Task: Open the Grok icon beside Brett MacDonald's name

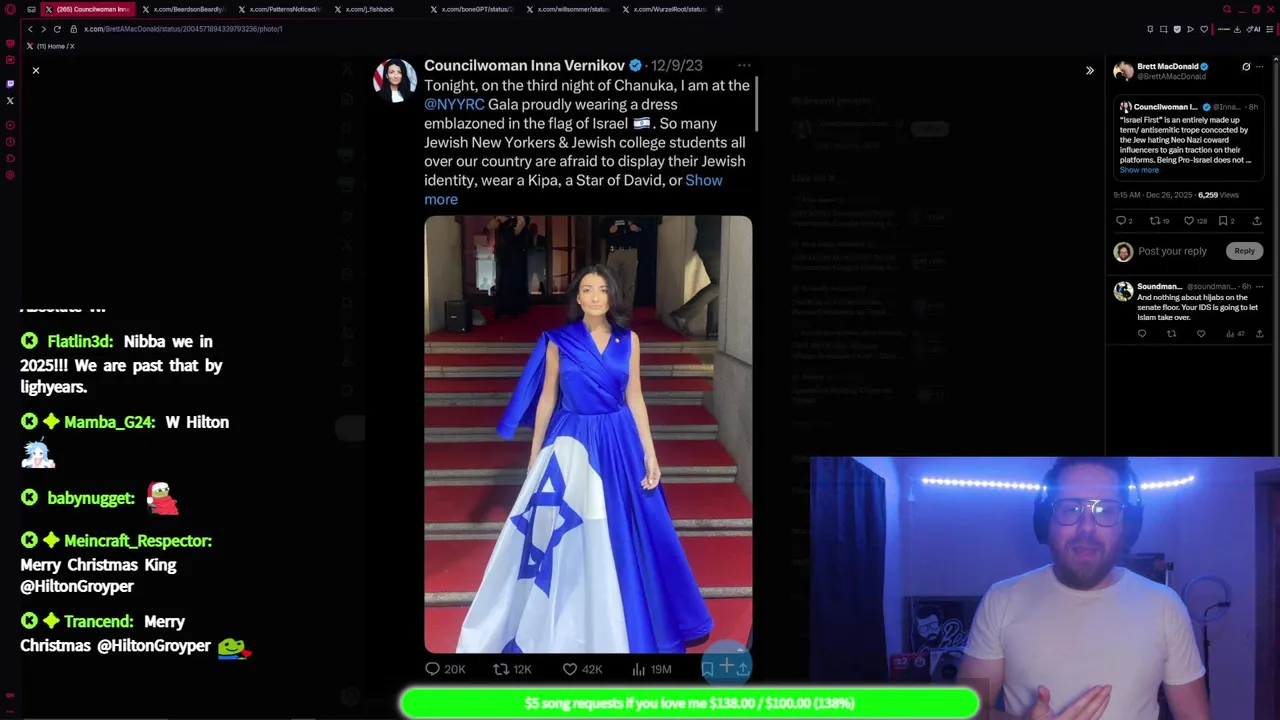Action: click(1246, 67)
